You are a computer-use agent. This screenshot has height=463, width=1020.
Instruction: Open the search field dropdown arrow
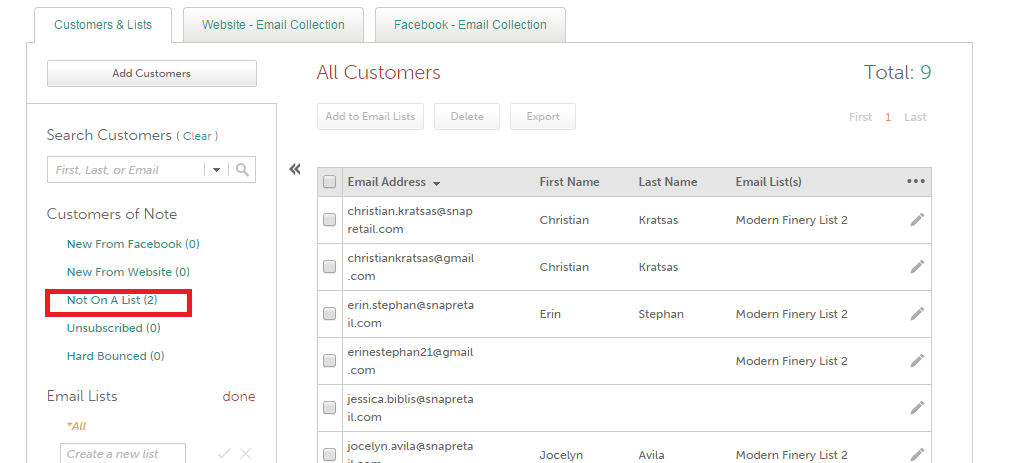click(x=216, y=170)
